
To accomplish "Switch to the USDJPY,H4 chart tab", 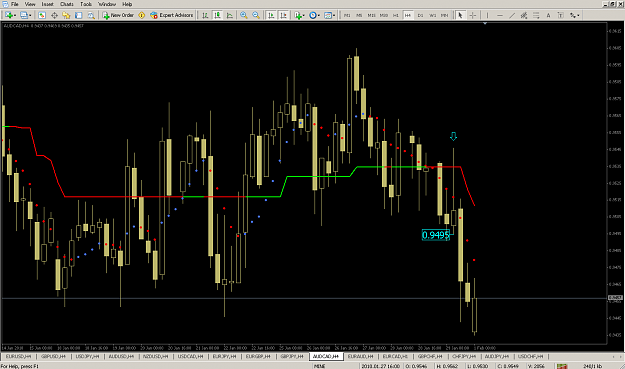I will (x=87, y=356).
